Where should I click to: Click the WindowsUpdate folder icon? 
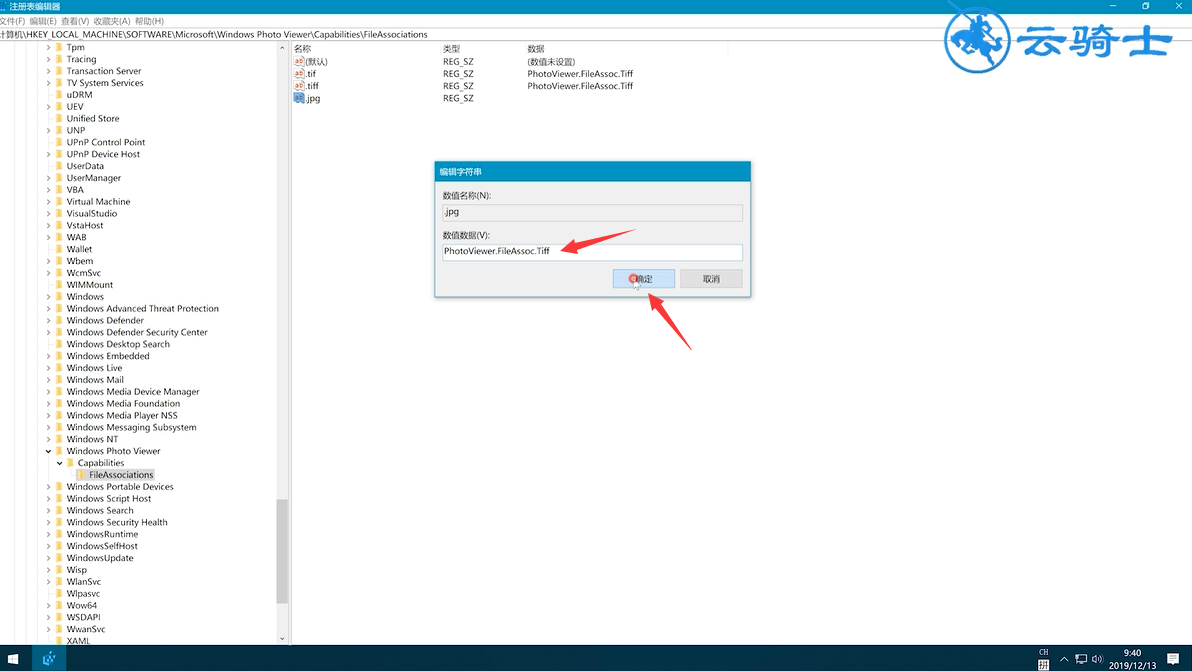click(x=59, y=558)
